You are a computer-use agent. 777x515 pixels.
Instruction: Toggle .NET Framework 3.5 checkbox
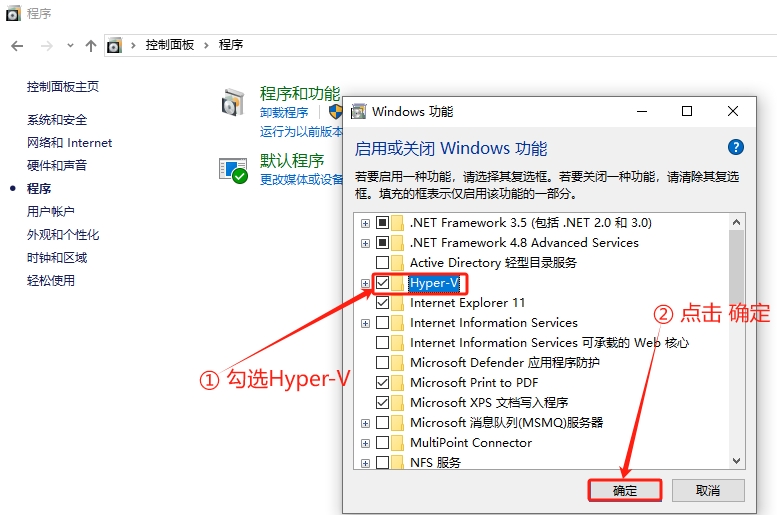point(383,223)
